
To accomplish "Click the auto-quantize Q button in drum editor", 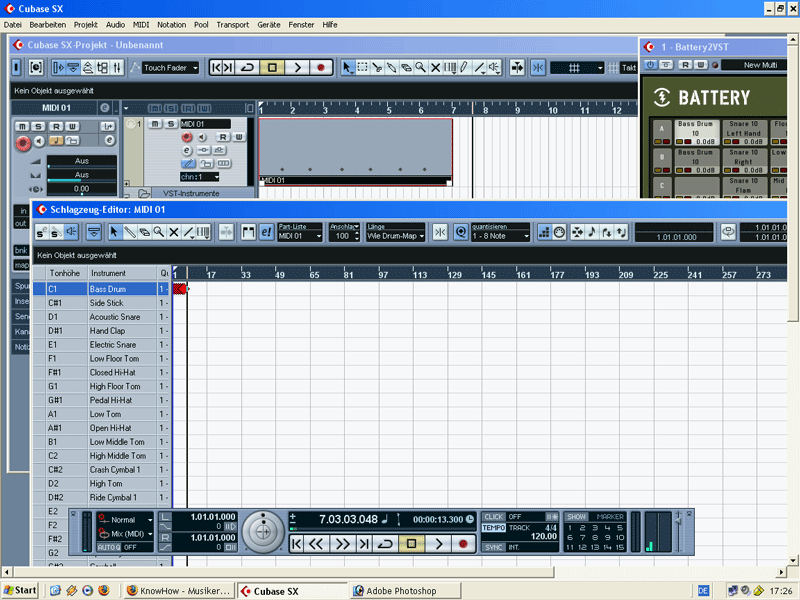I will point(461,233).
